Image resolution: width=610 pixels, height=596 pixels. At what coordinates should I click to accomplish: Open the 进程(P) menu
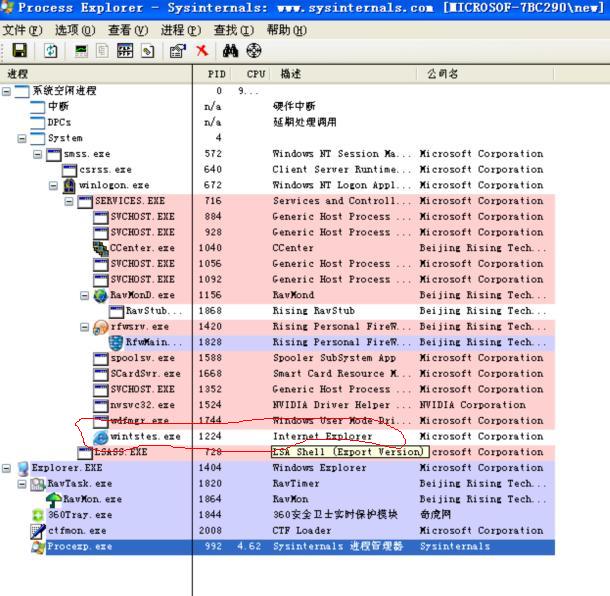181,30
